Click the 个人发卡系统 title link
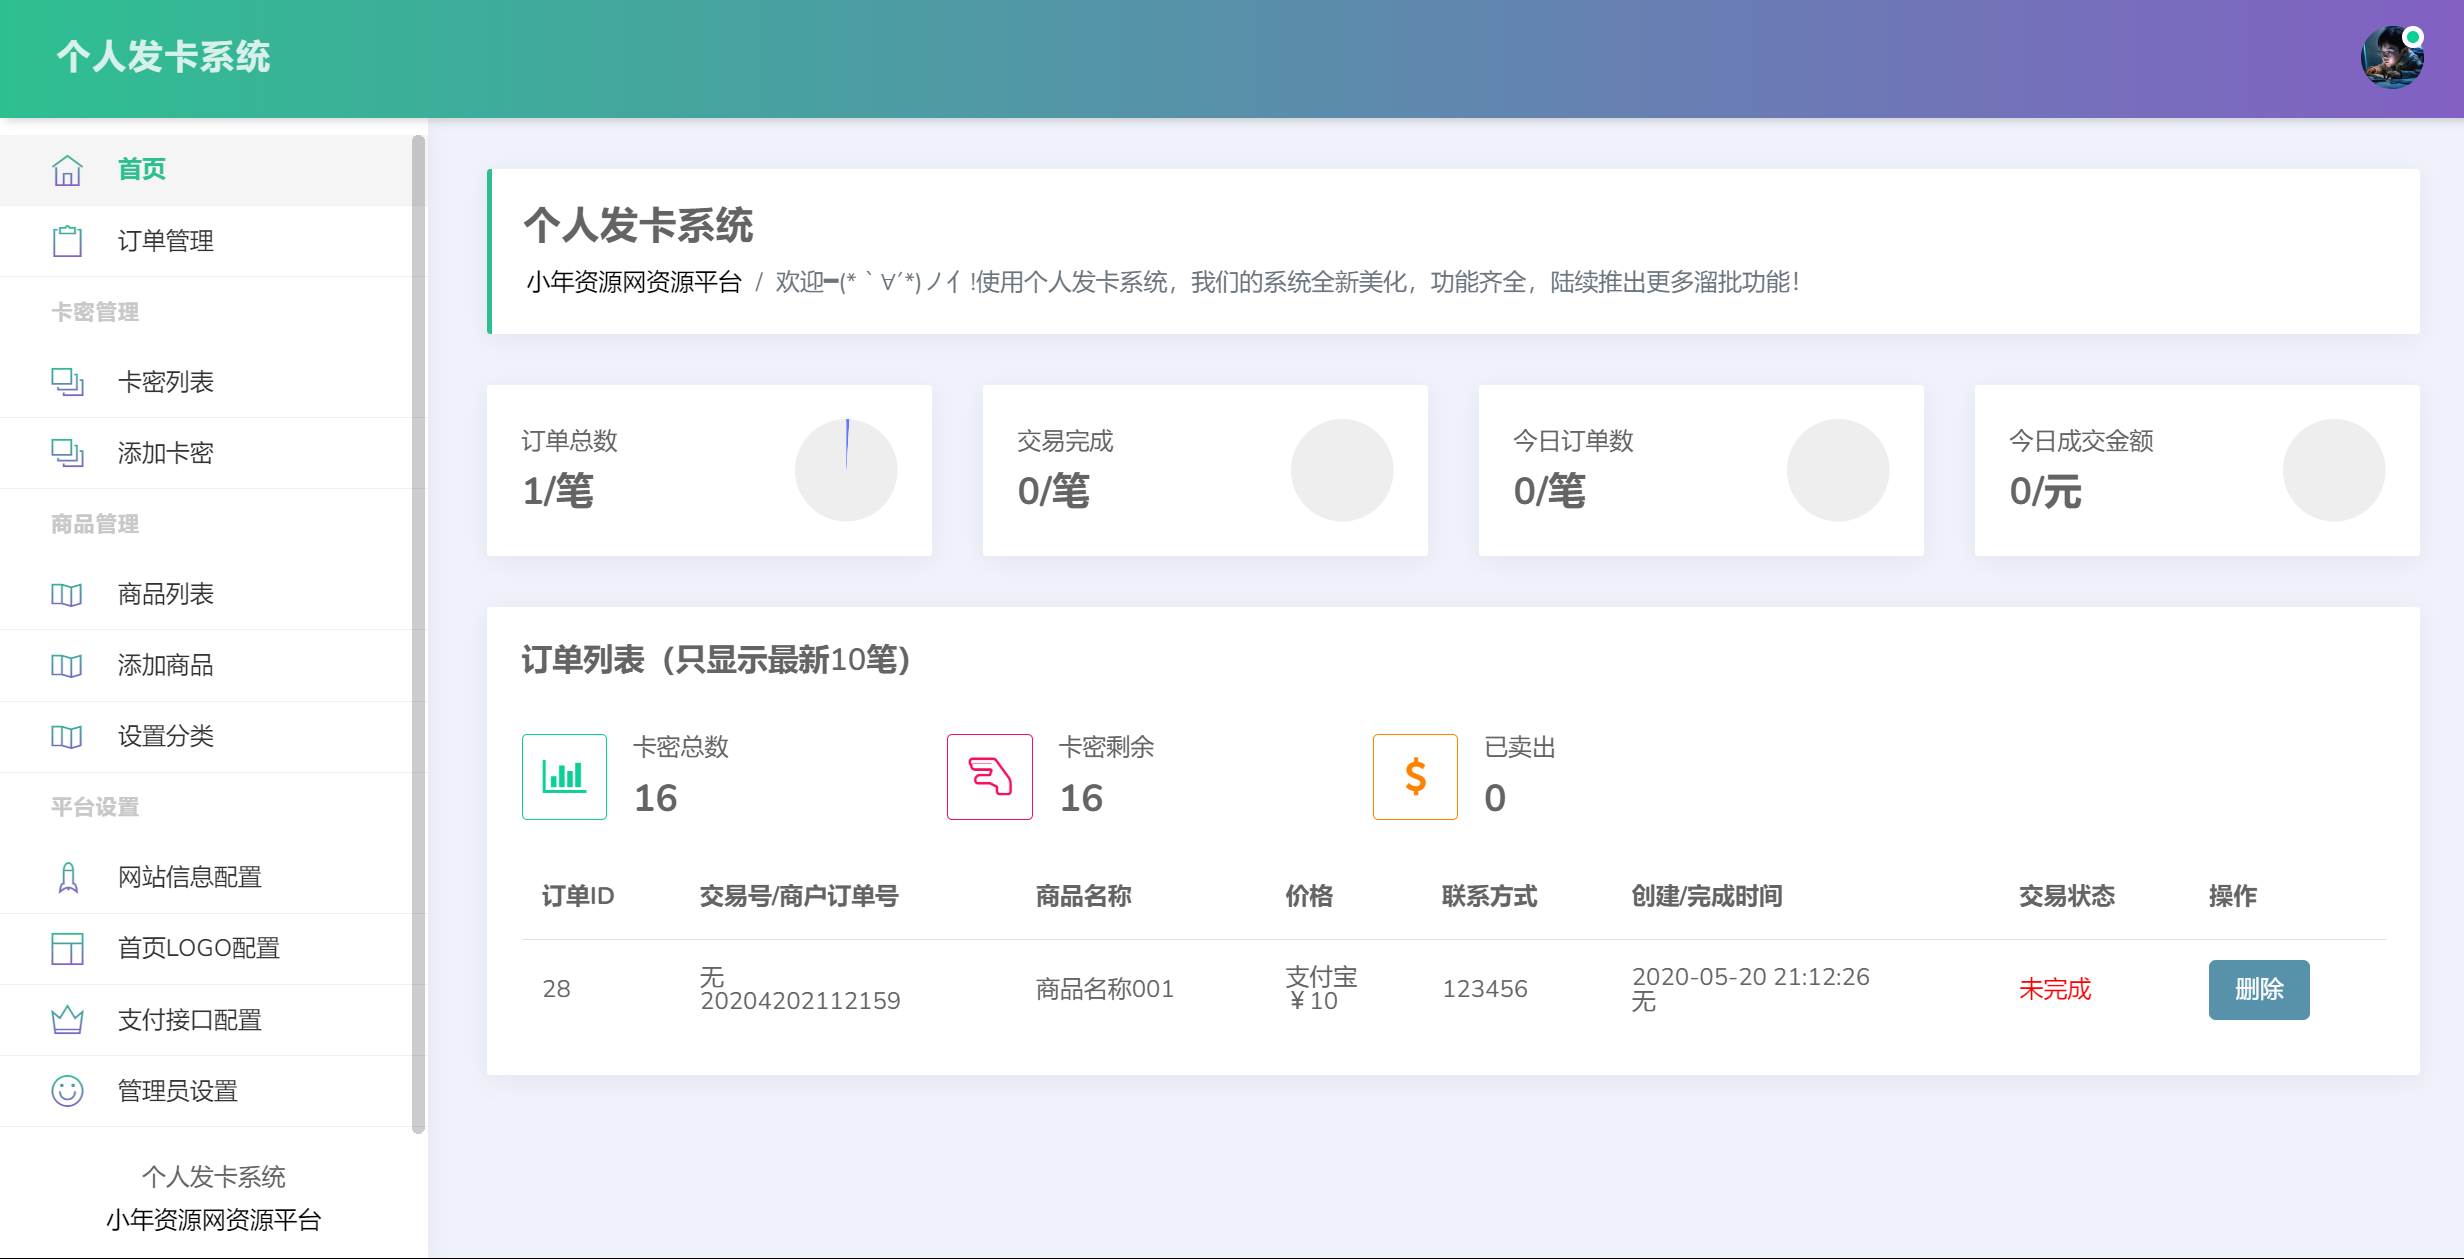2464x1259 pixels. [x=165, y=57]
